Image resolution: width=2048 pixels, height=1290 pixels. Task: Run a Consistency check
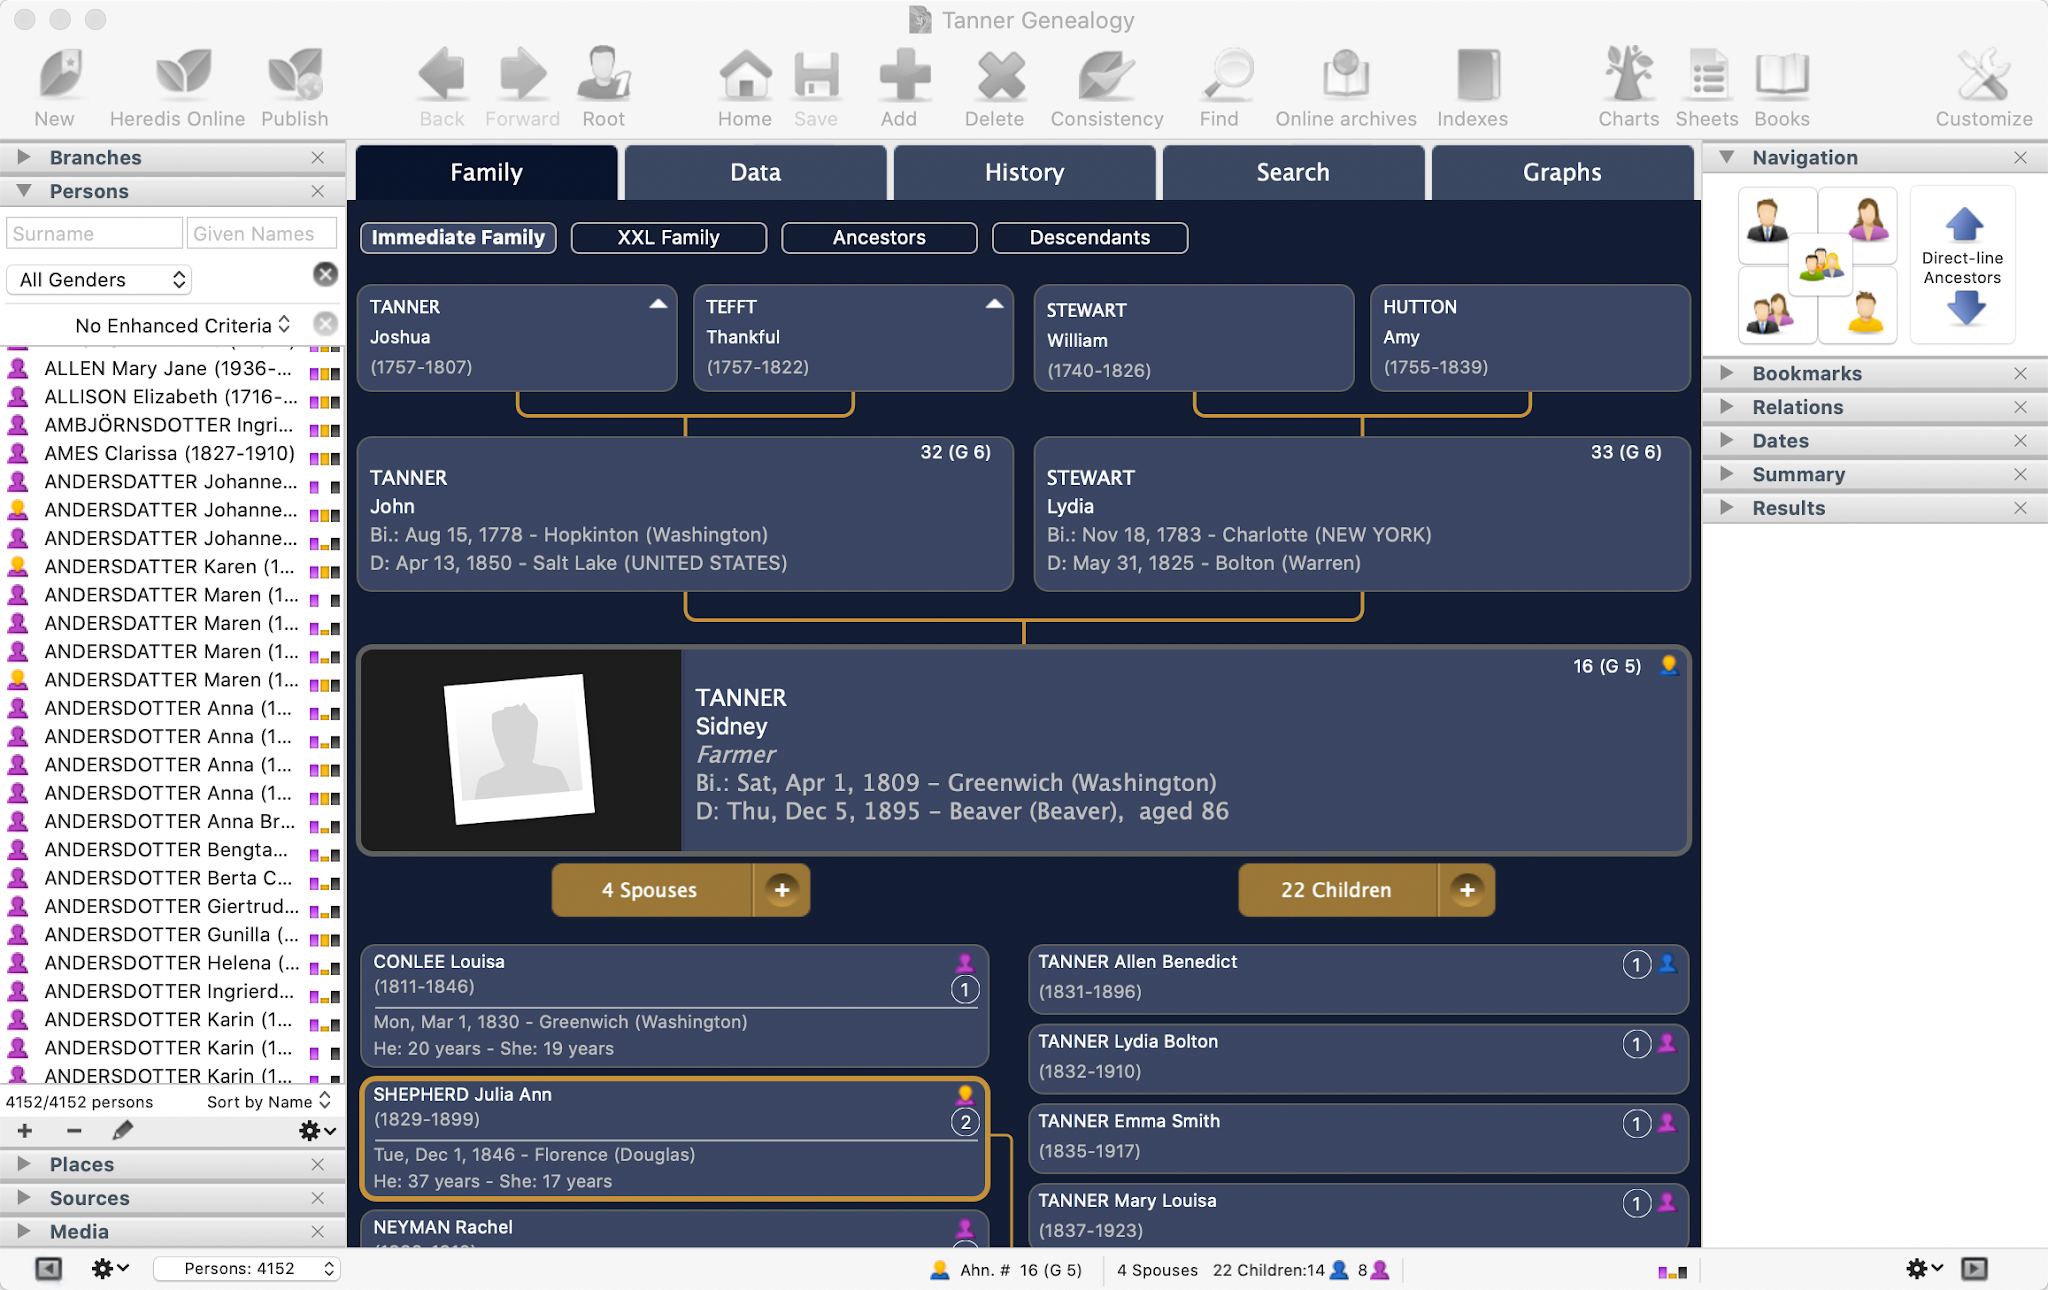[x=1104, y=85]
